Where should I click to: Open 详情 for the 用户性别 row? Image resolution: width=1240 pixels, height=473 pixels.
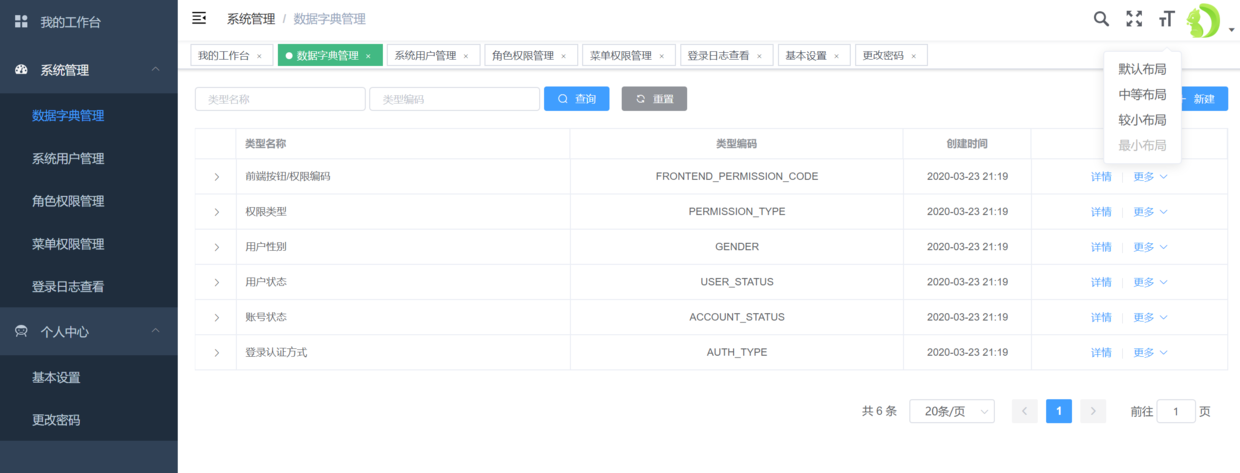coord(1101,247)
